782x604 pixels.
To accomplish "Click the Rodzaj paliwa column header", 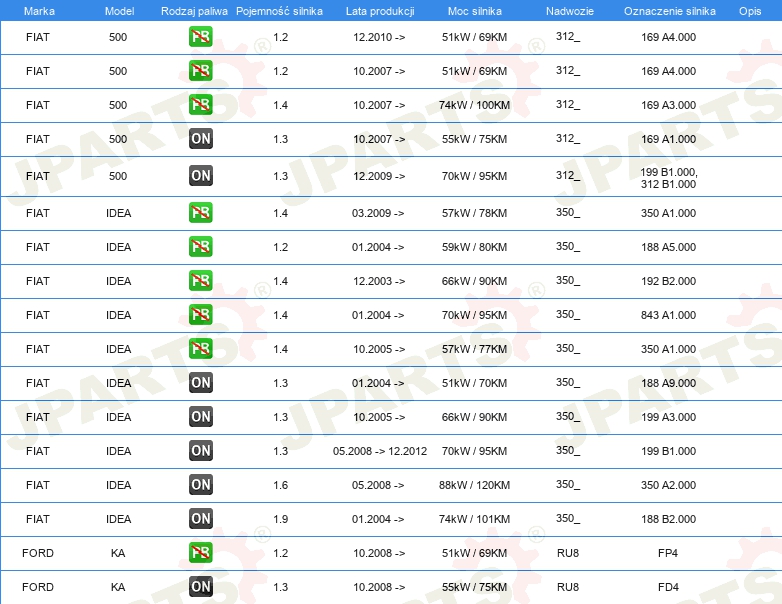I will coord(194,11).
